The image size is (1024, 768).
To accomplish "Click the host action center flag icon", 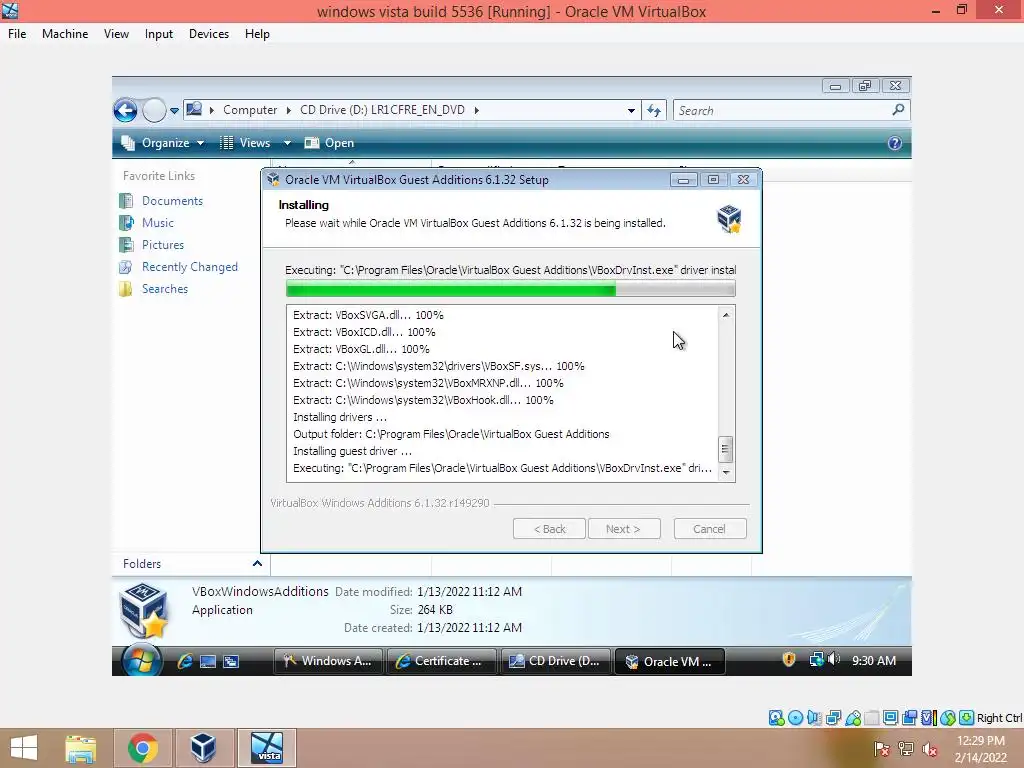I will click(x=882, y=749).
